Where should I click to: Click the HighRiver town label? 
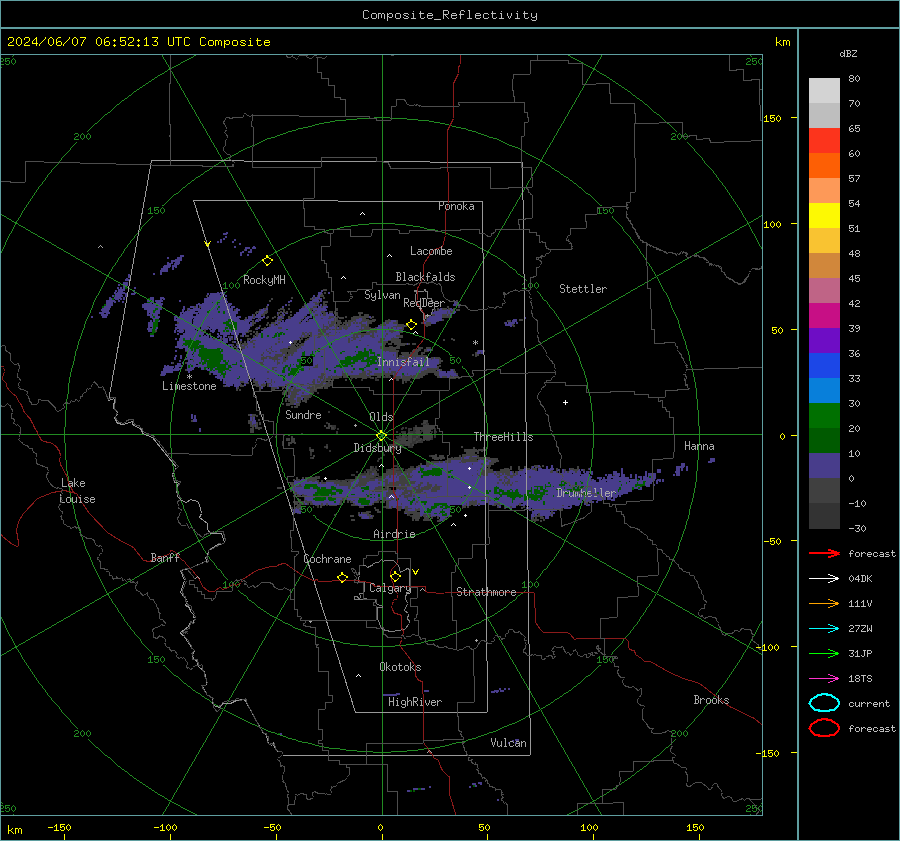[x=415, y=702]
